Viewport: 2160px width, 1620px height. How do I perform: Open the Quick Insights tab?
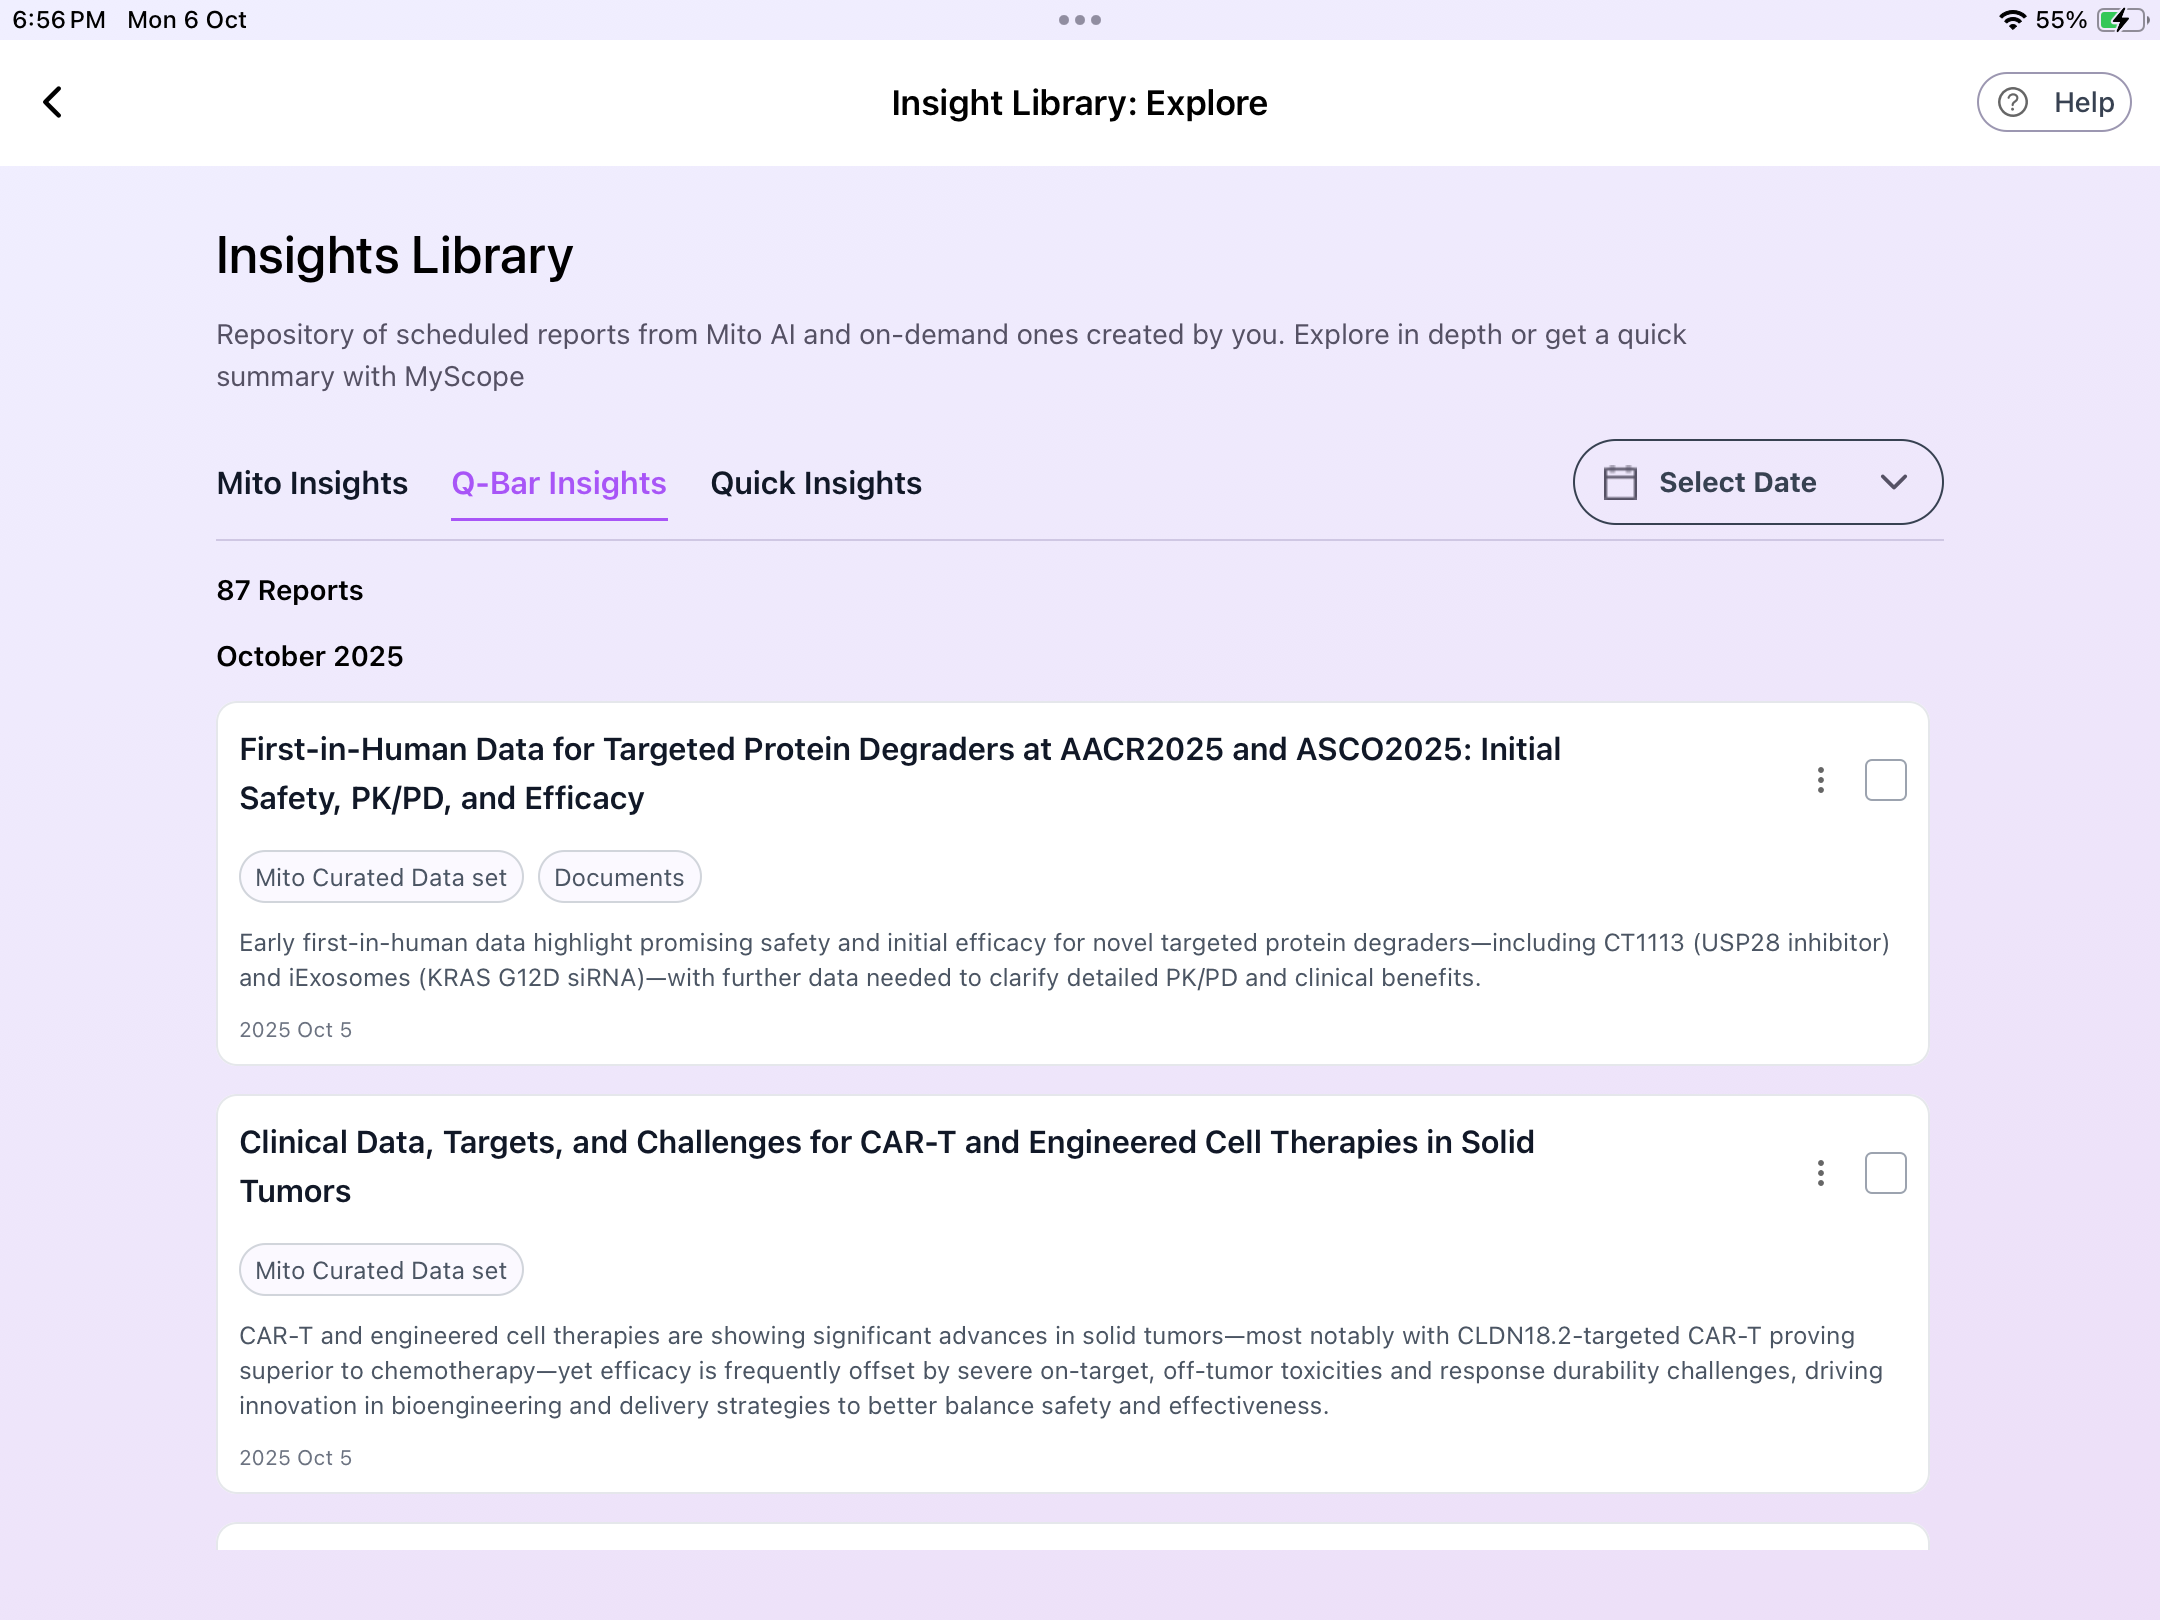[x=815, y=482]
